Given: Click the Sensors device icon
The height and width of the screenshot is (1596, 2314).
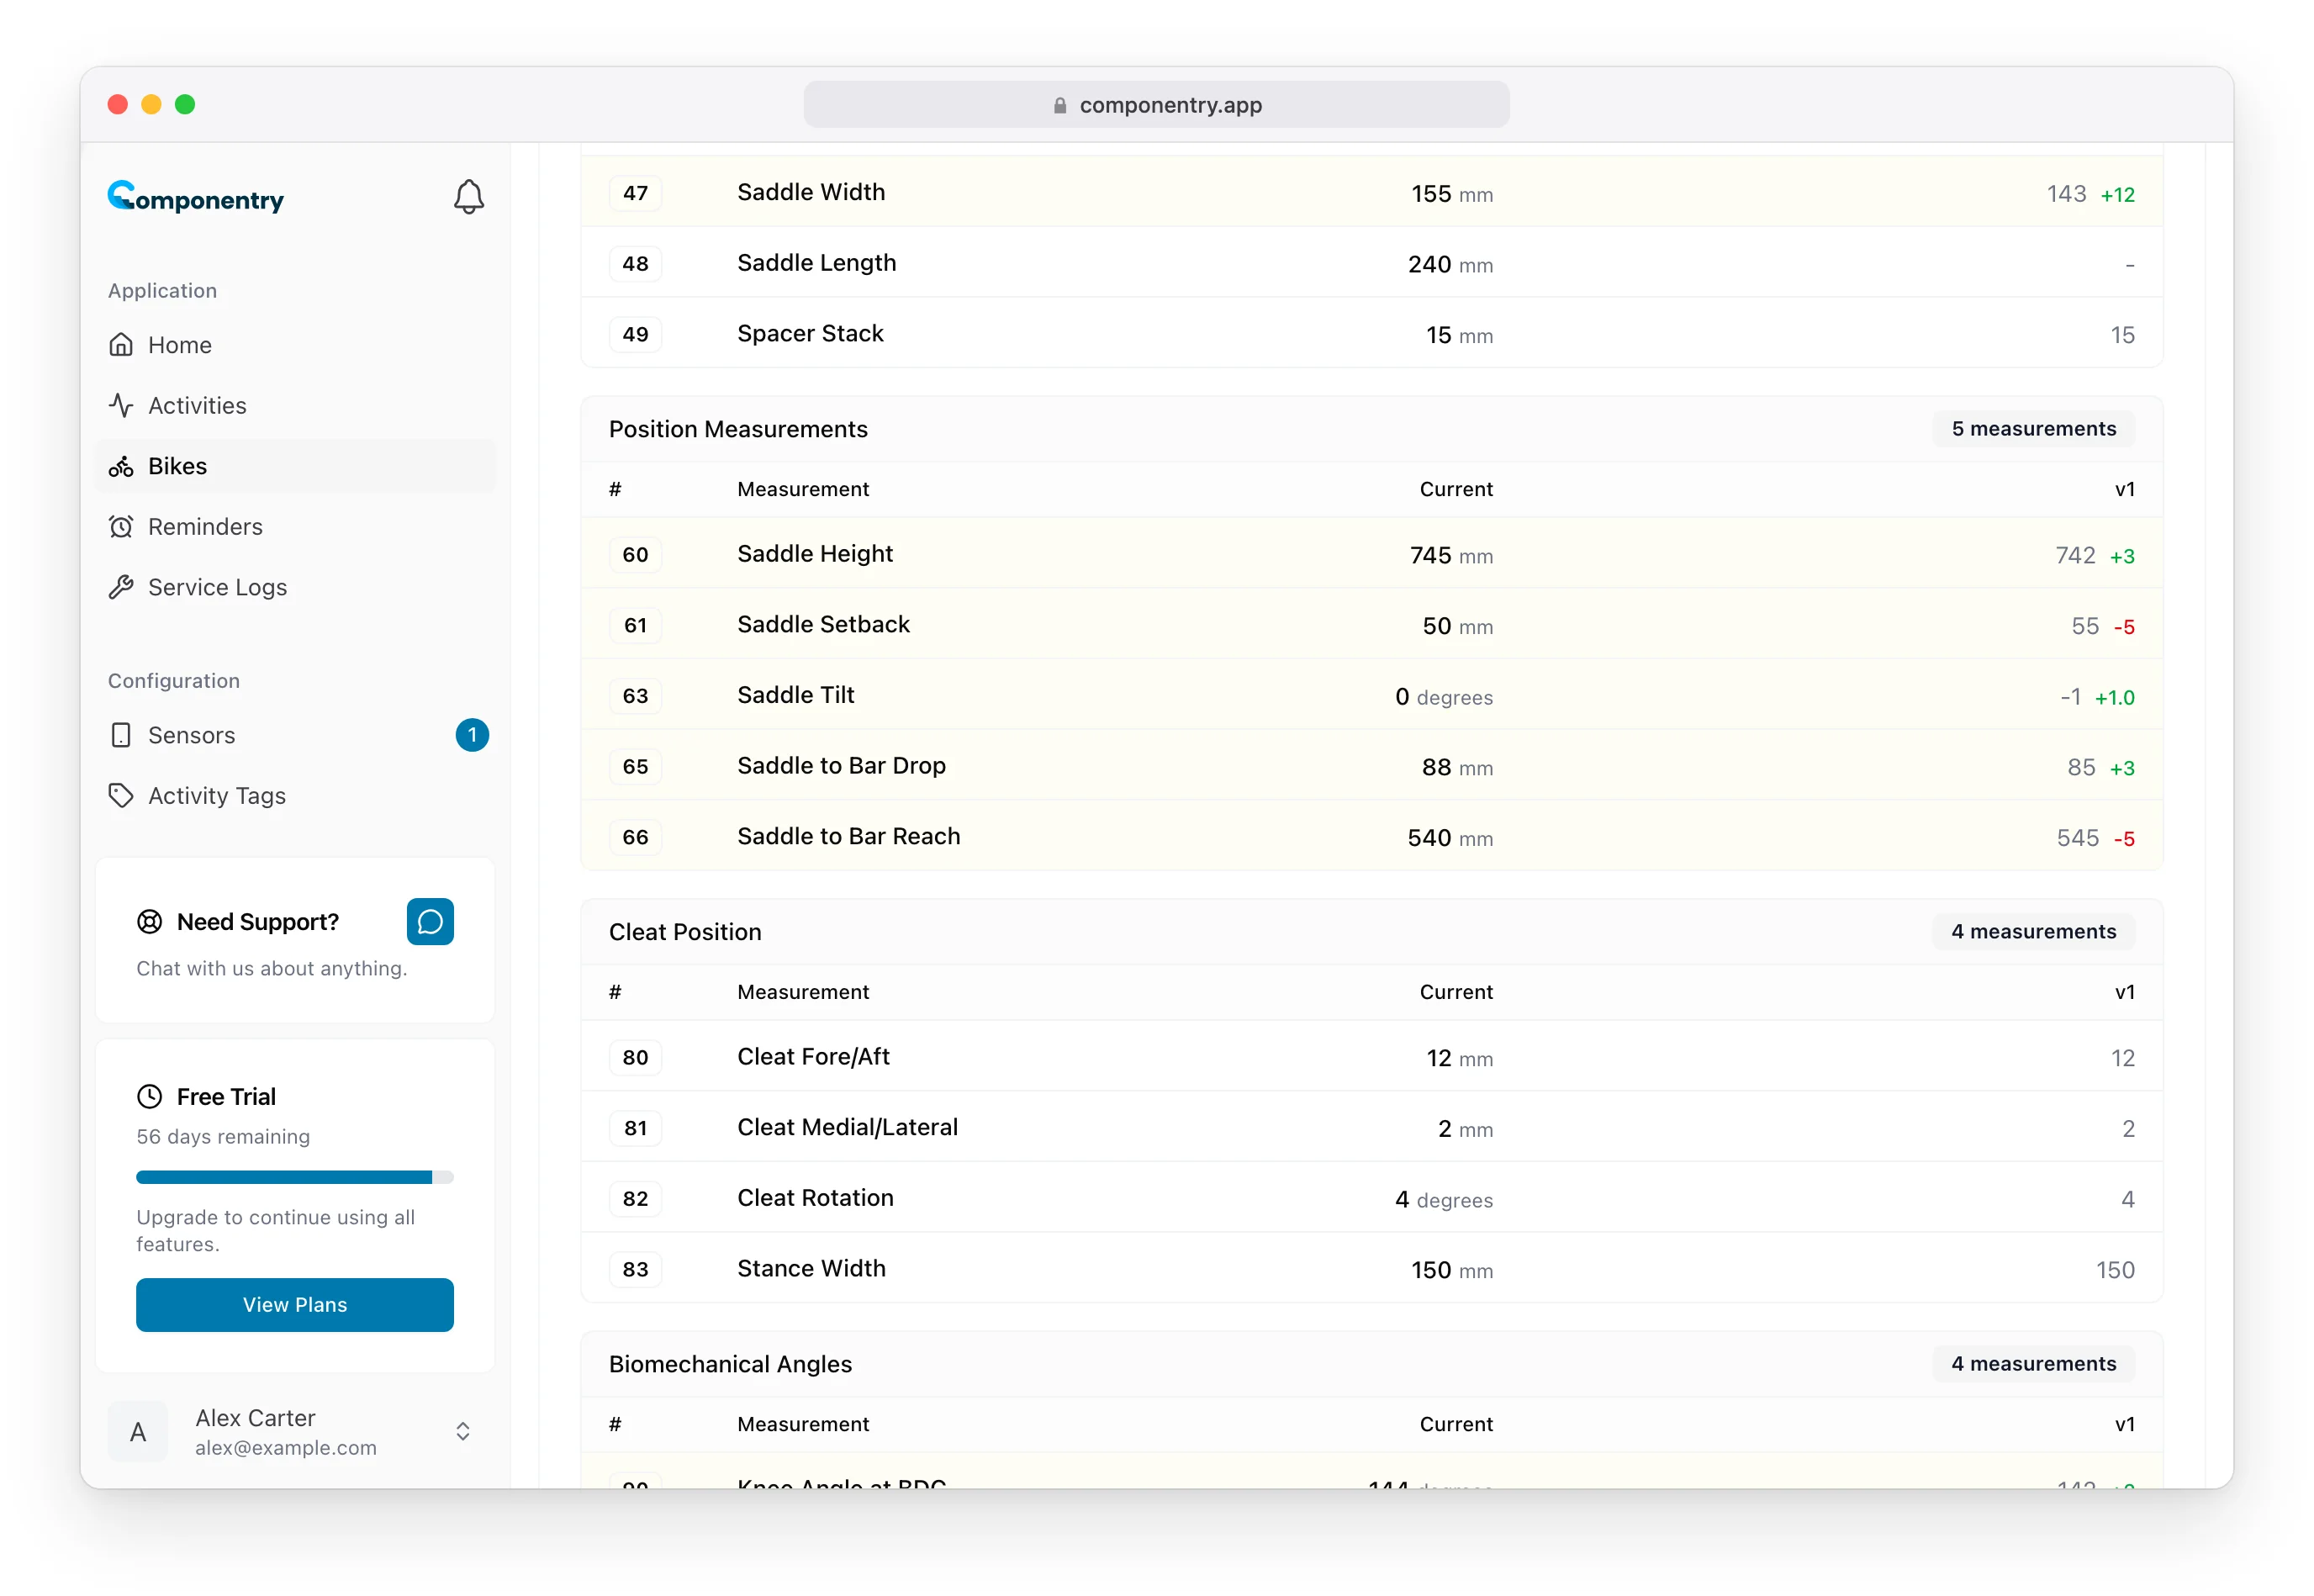Looking at the screenshot, I should (121, 736).
